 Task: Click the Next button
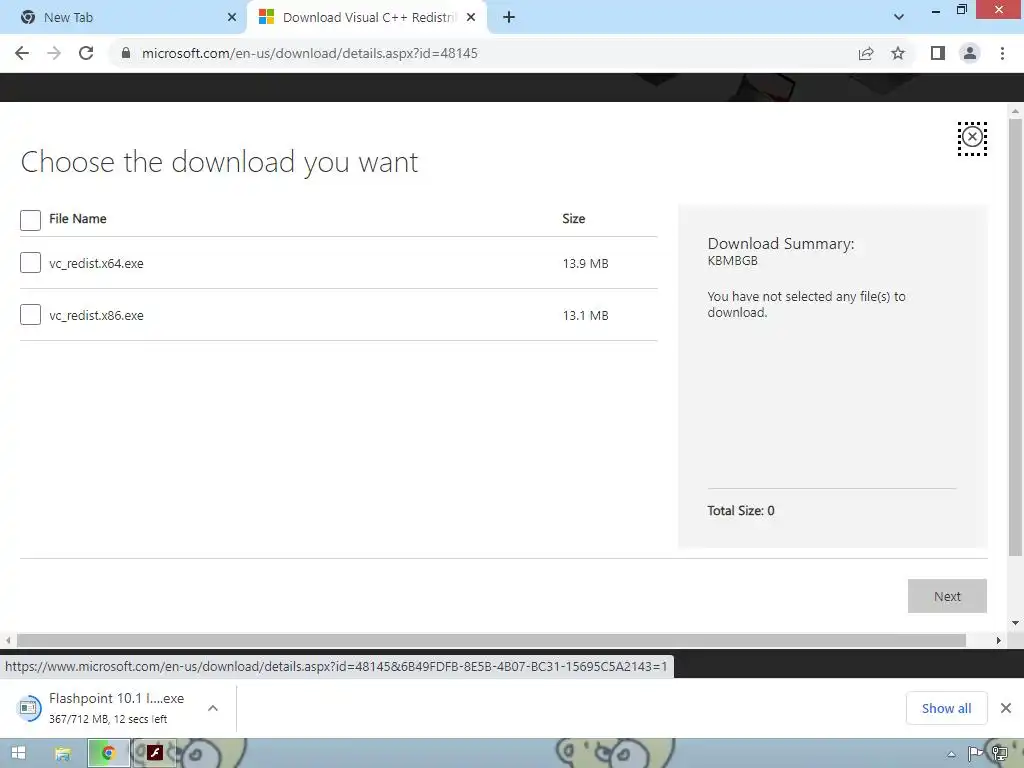point(947,596)
